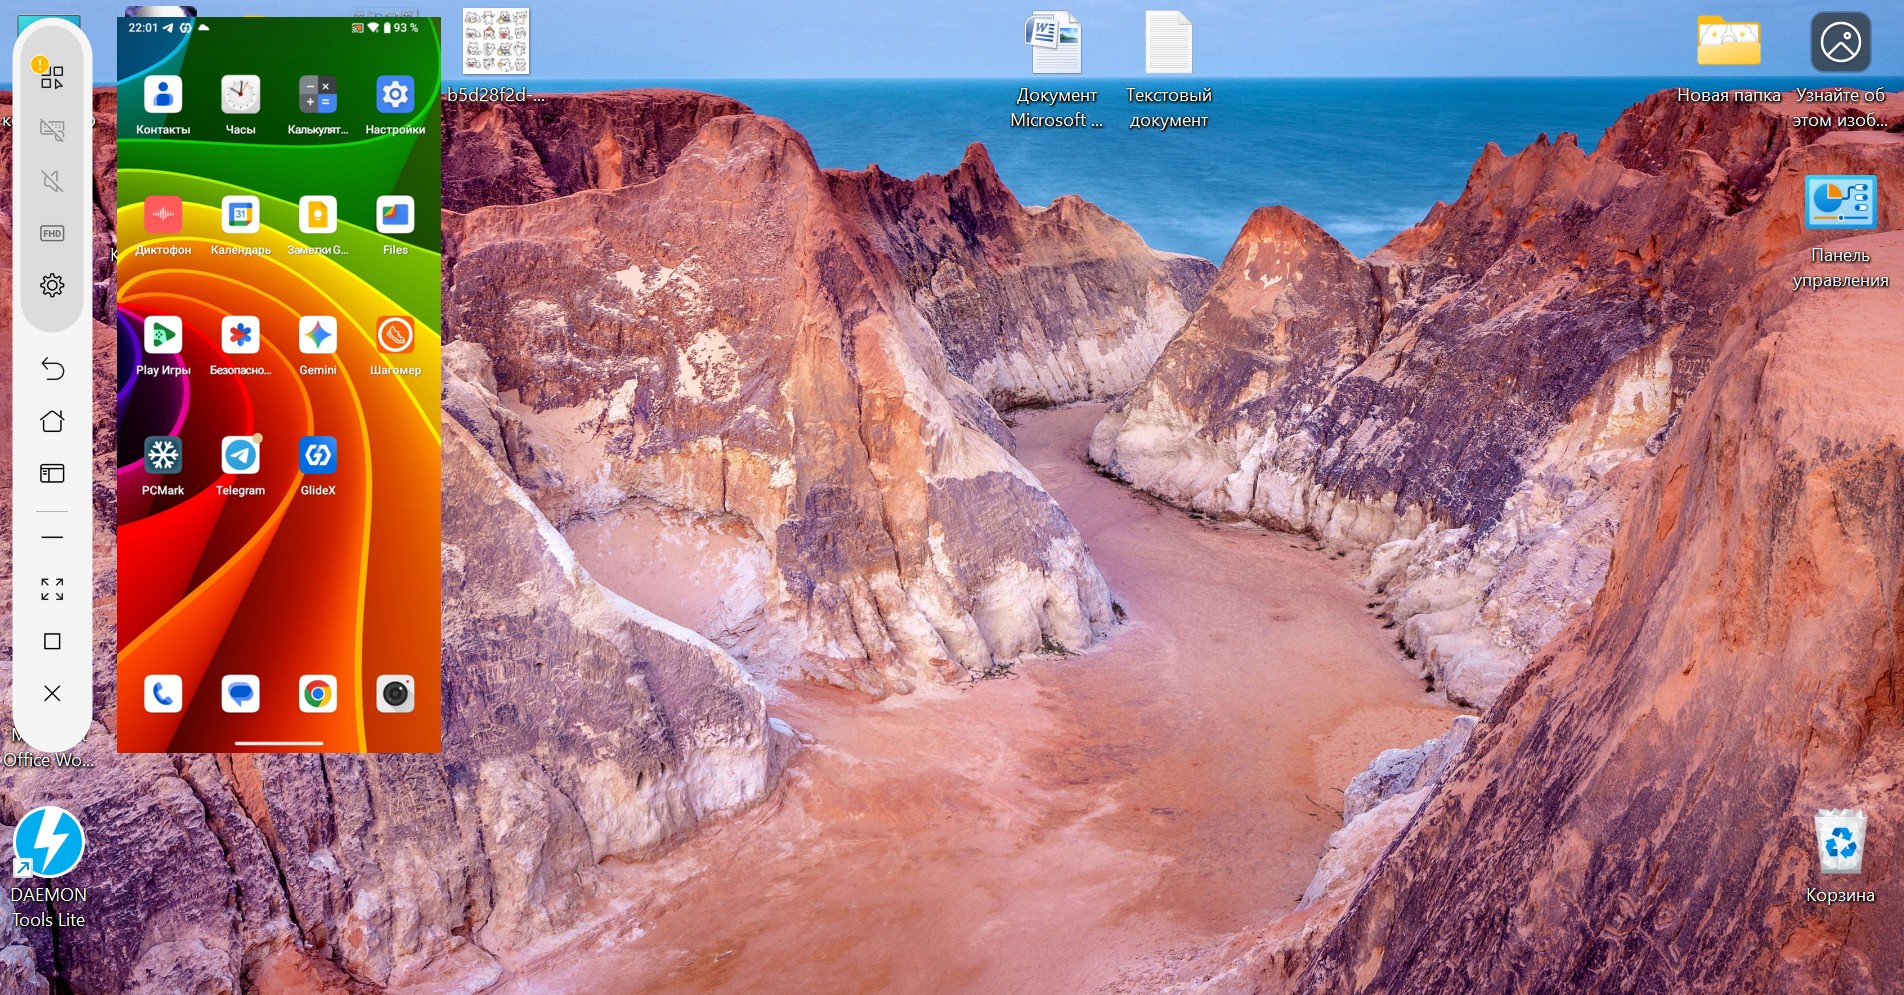This screenshot has height=995, width=1904.
Task: Launch the Диктофон voice recorder app
Action: click(163, 215)
